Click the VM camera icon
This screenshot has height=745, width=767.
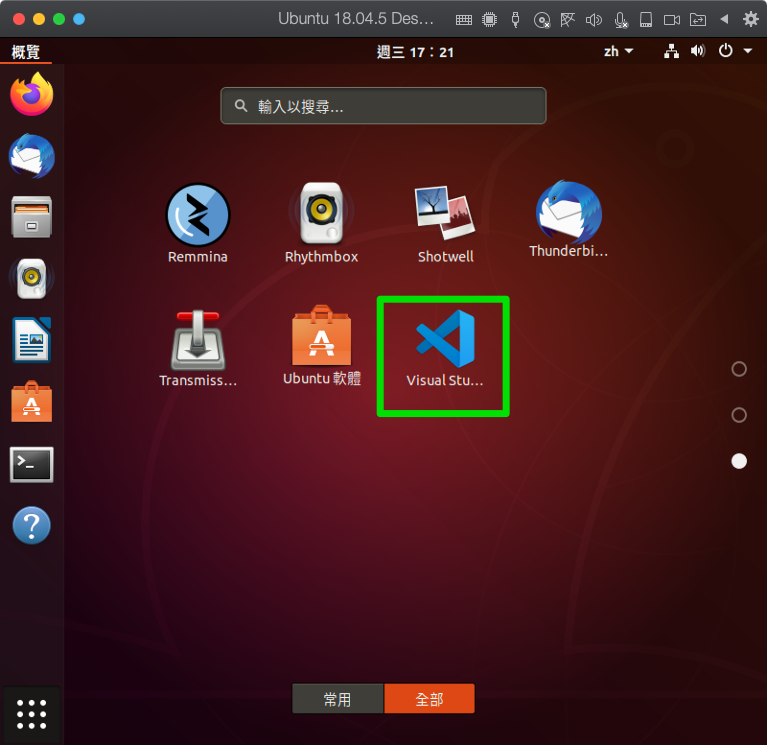pyautogui.click(x=672, y=20)
